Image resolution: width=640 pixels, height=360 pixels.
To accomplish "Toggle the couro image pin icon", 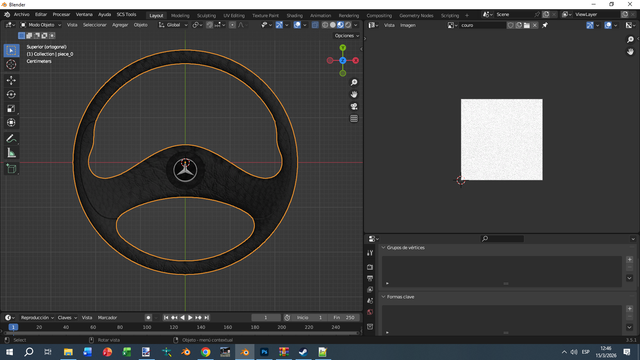I will [x=545, y=25].
